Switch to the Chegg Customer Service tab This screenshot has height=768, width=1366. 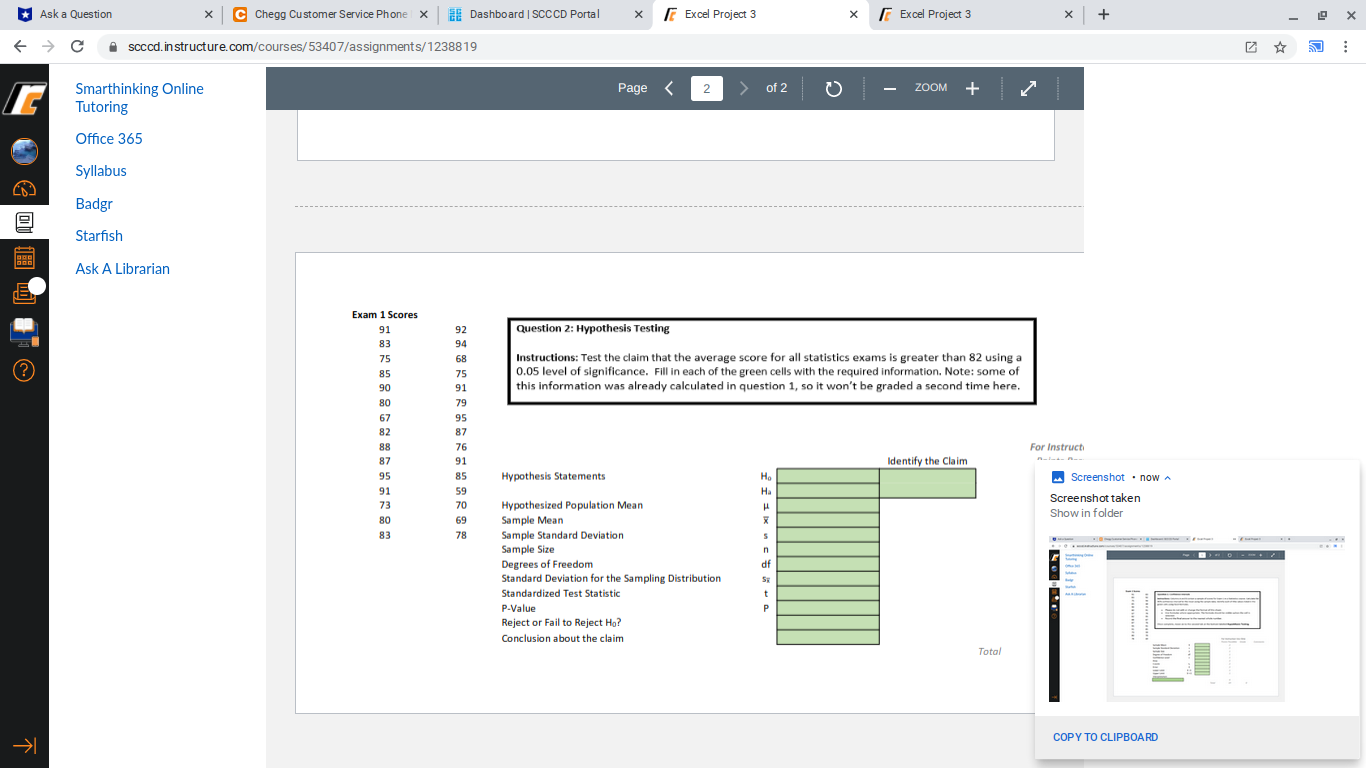coord(328,15)
